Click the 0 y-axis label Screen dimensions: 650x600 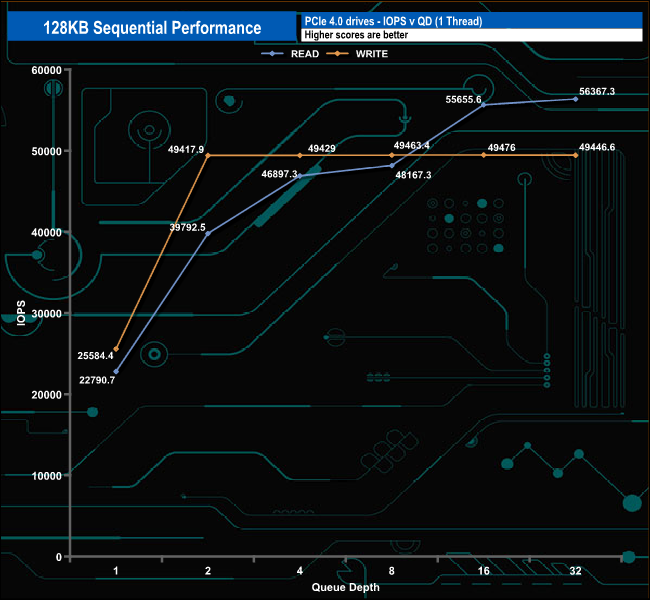point(59,557)
